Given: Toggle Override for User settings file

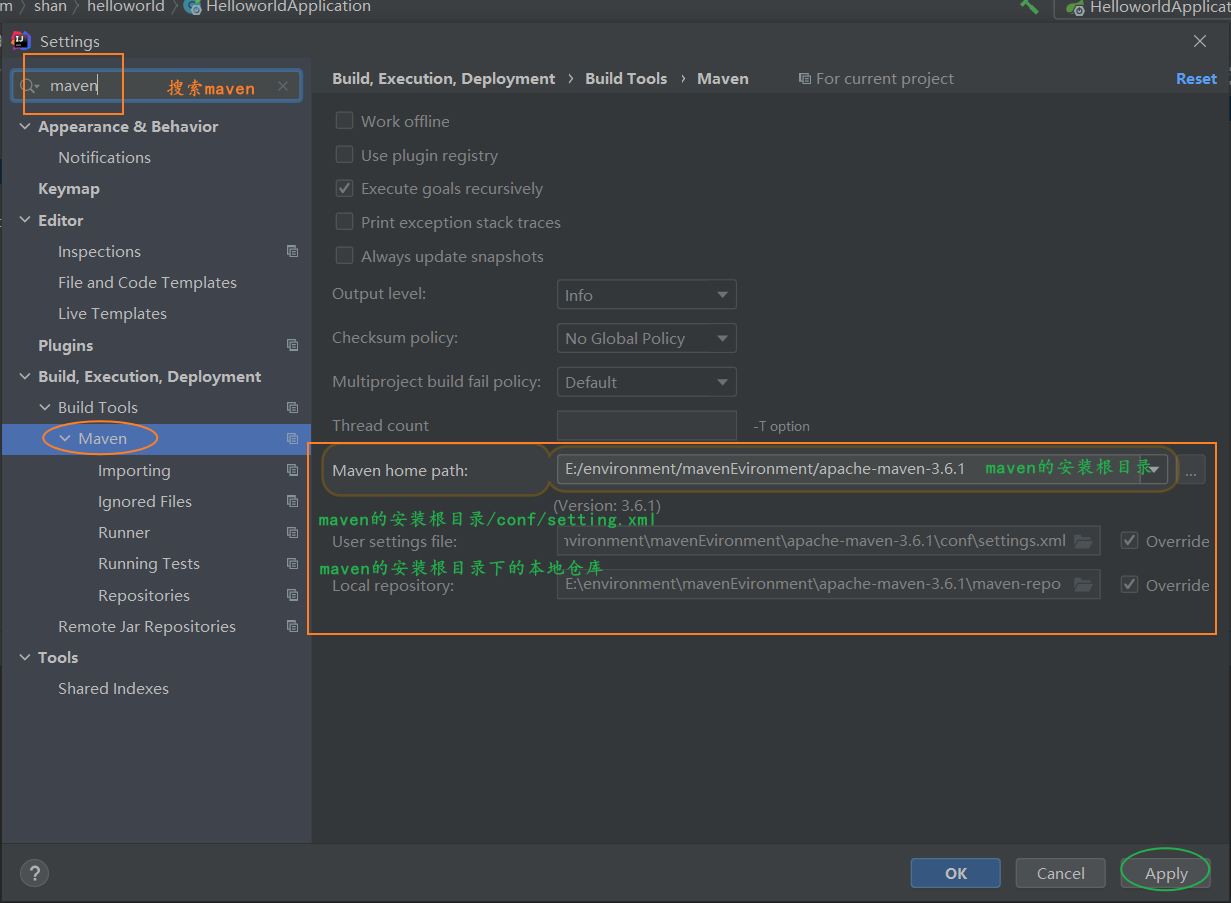Looking at the screenshot, I should (1130, 541).
